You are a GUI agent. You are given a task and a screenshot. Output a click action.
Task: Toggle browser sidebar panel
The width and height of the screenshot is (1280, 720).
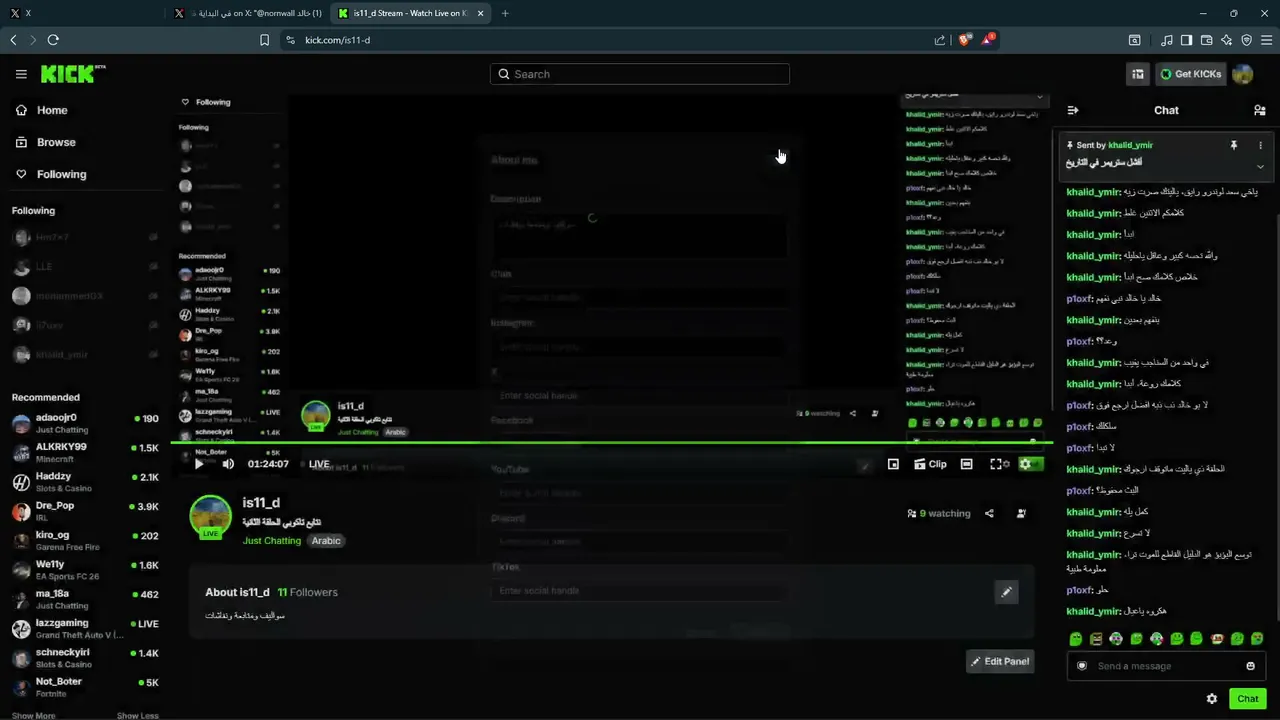tap(1186, 40)
